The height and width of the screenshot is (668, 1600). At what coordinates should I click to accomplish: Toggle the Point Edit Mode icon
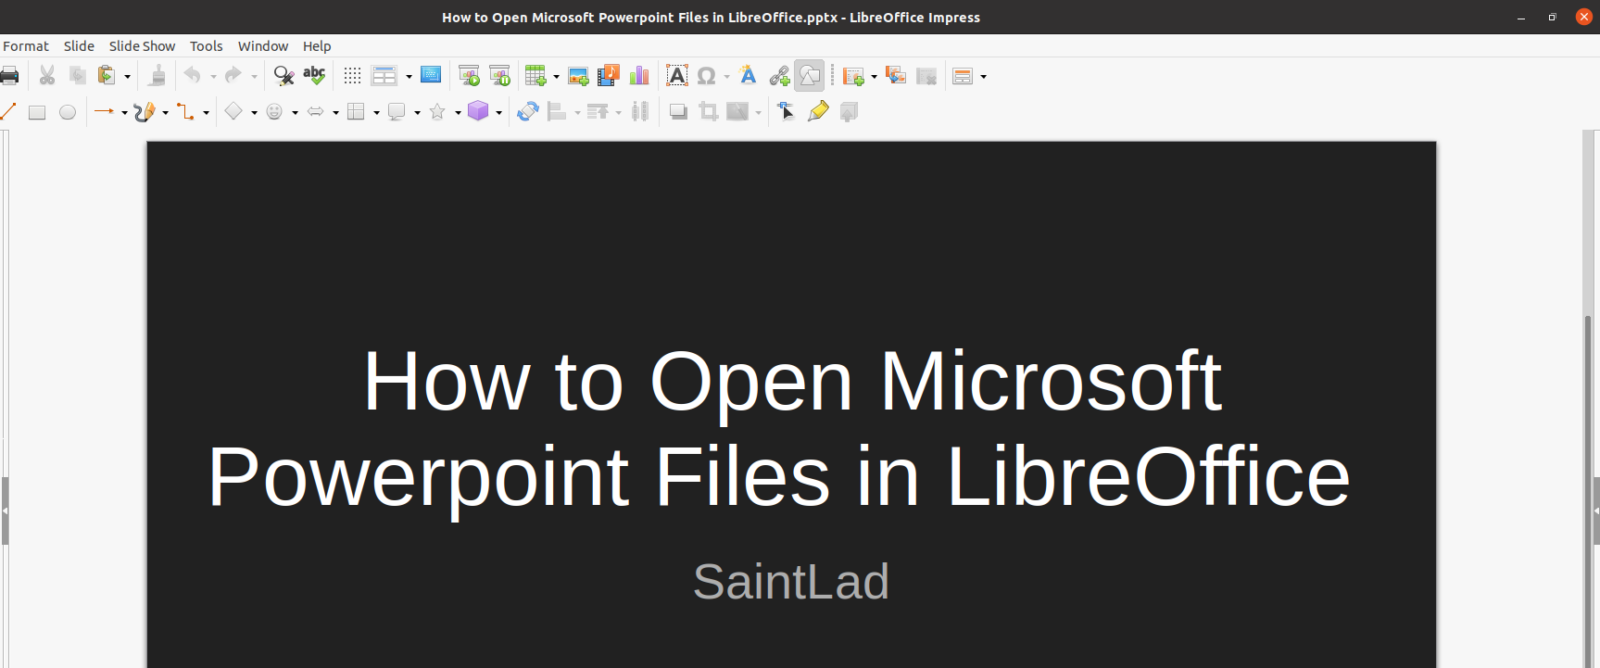786,112
